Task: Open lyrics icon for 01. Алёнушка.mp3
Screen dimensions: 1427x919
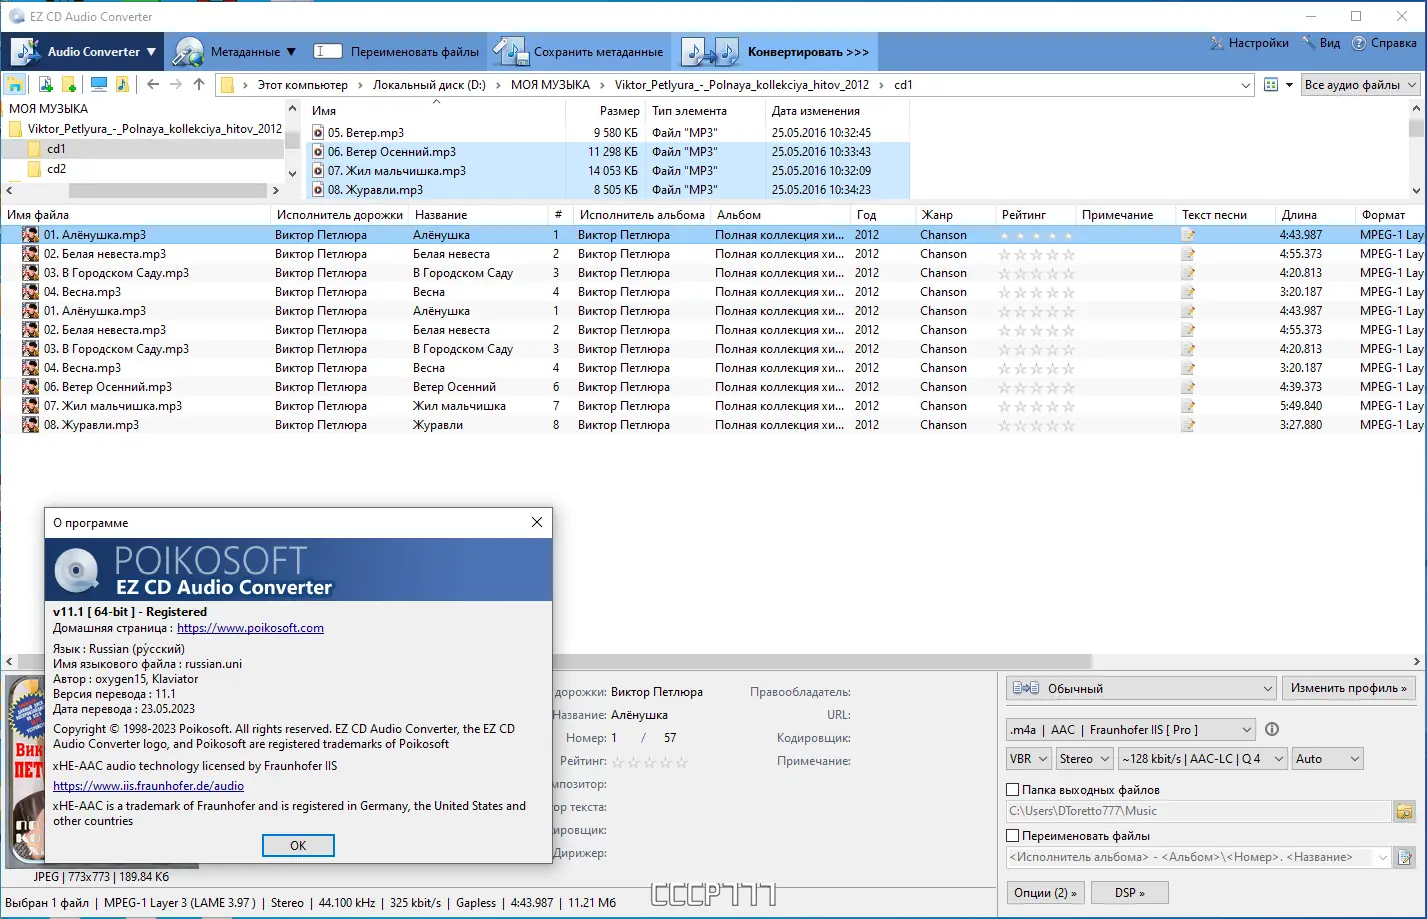Action: pos(1186,234)
